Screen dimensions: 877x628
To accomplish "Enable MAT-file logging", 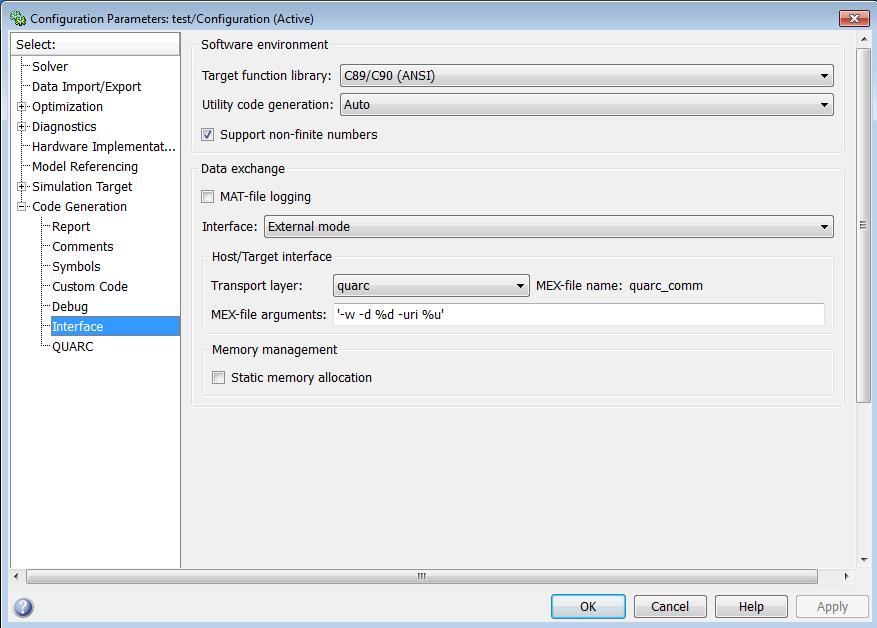I will [207, 196].
